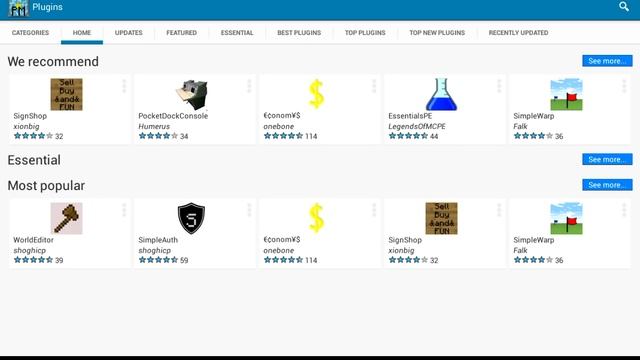Click star rating of SimpleAuth (59)
Screen dimensions: 640x360
(x=158, y=260)
